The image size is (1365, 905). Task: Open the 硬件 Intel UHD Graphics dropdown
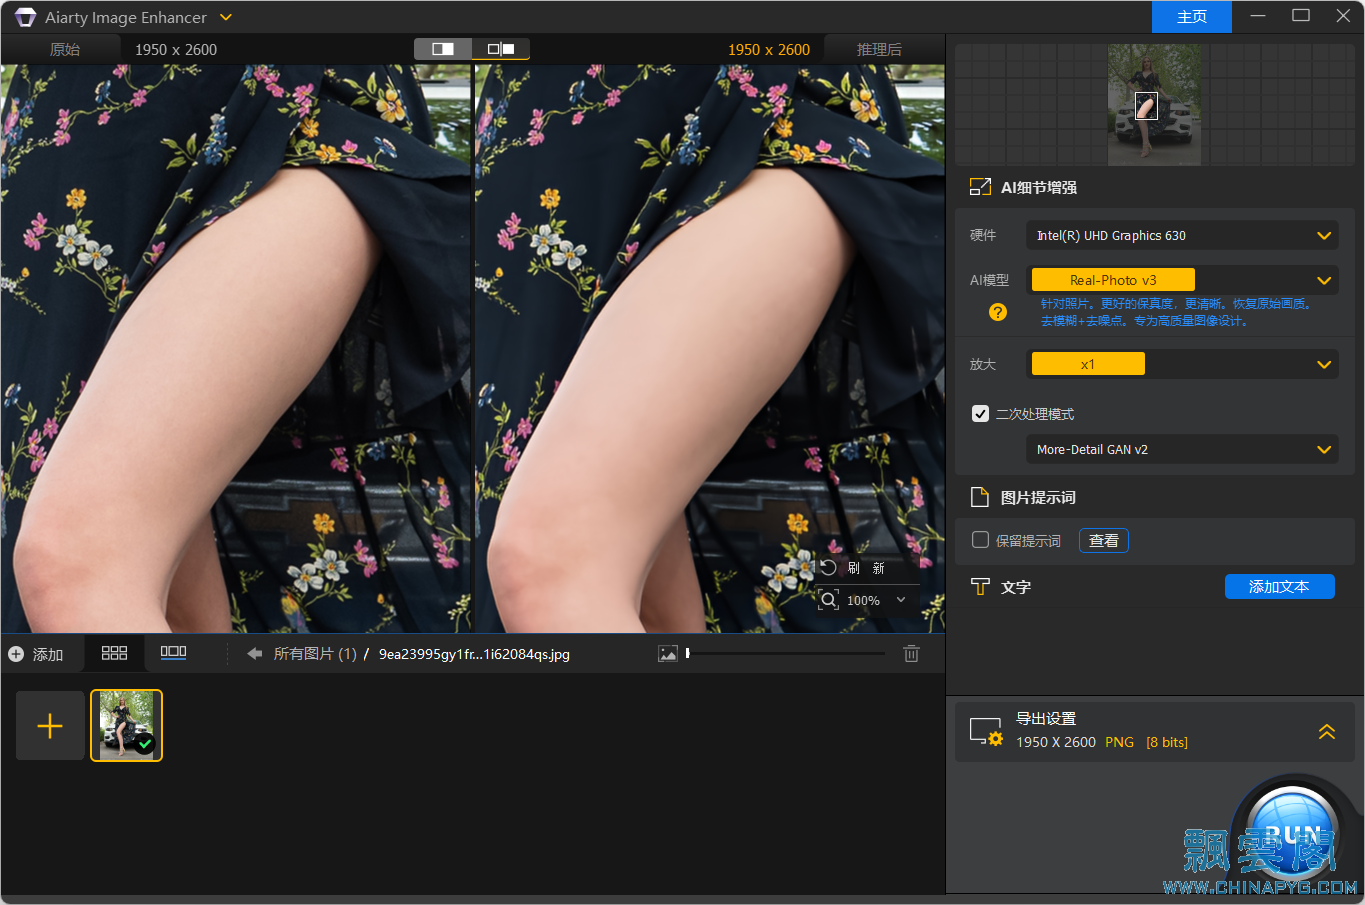coord(1182,236)
